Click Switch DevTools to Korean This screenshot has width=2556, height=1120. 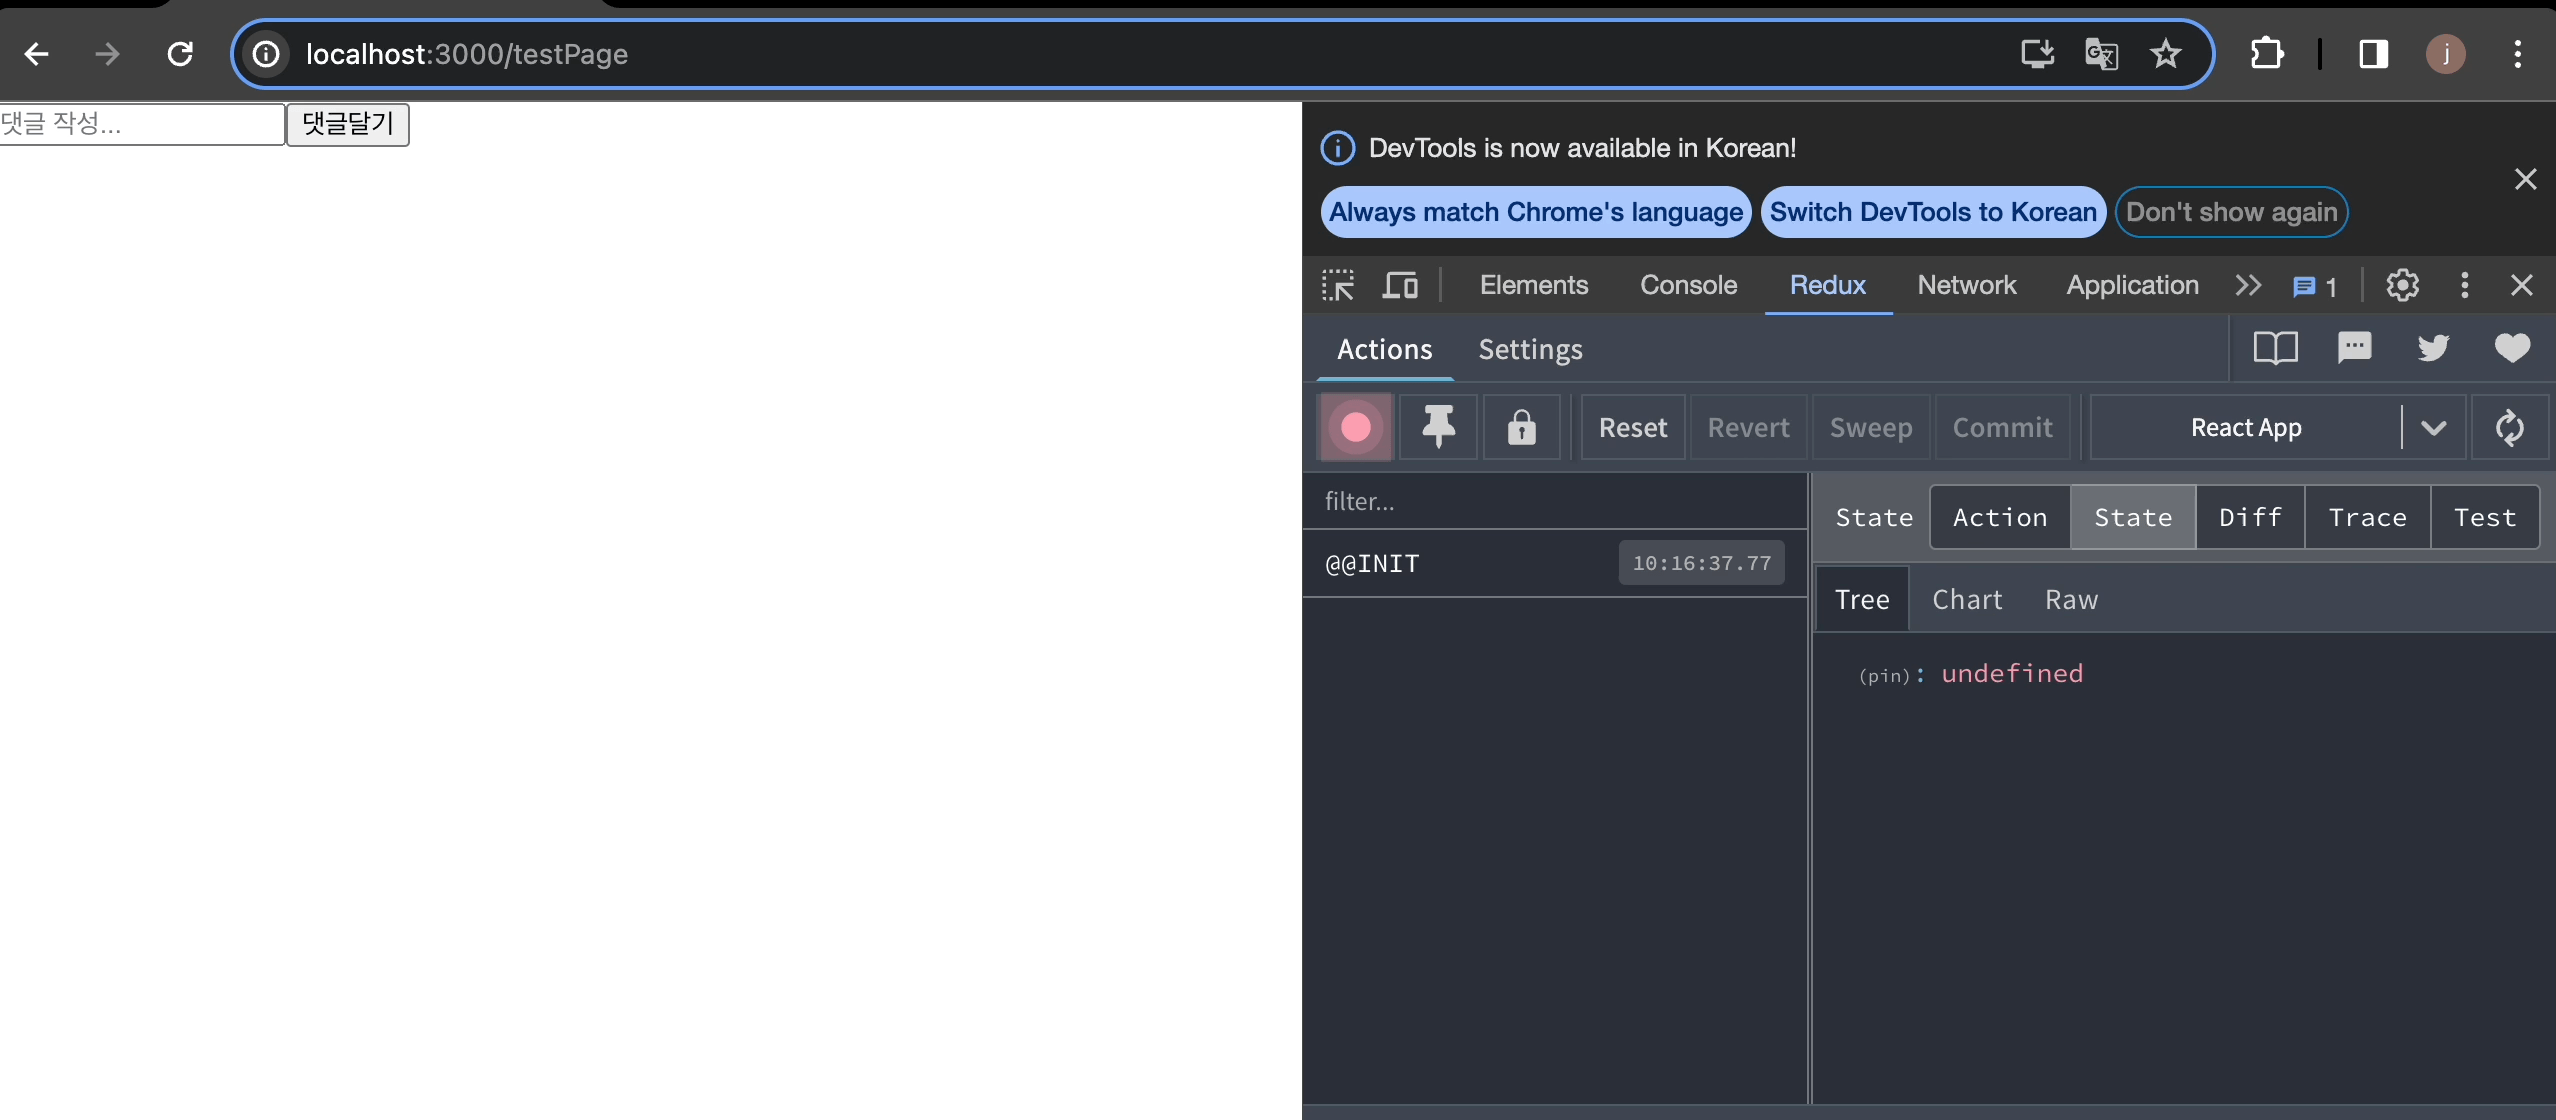pyautogui.click(x=1933, y=212)
